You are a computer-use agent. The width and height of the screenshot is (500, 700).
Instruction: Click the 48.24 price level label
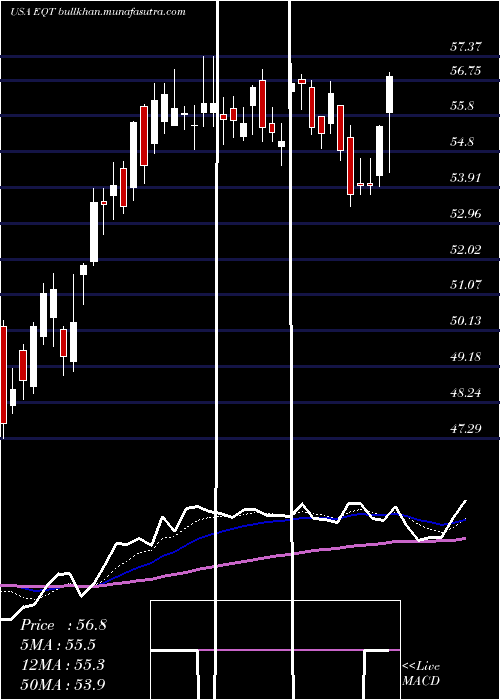tap(466, 393)
